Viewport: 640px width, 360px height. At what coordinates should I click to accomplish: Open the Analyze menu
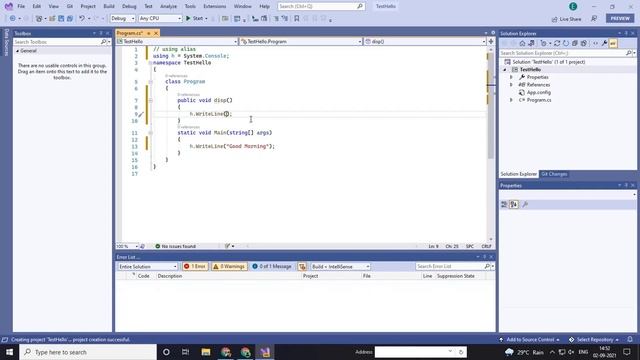click(168, 6)
